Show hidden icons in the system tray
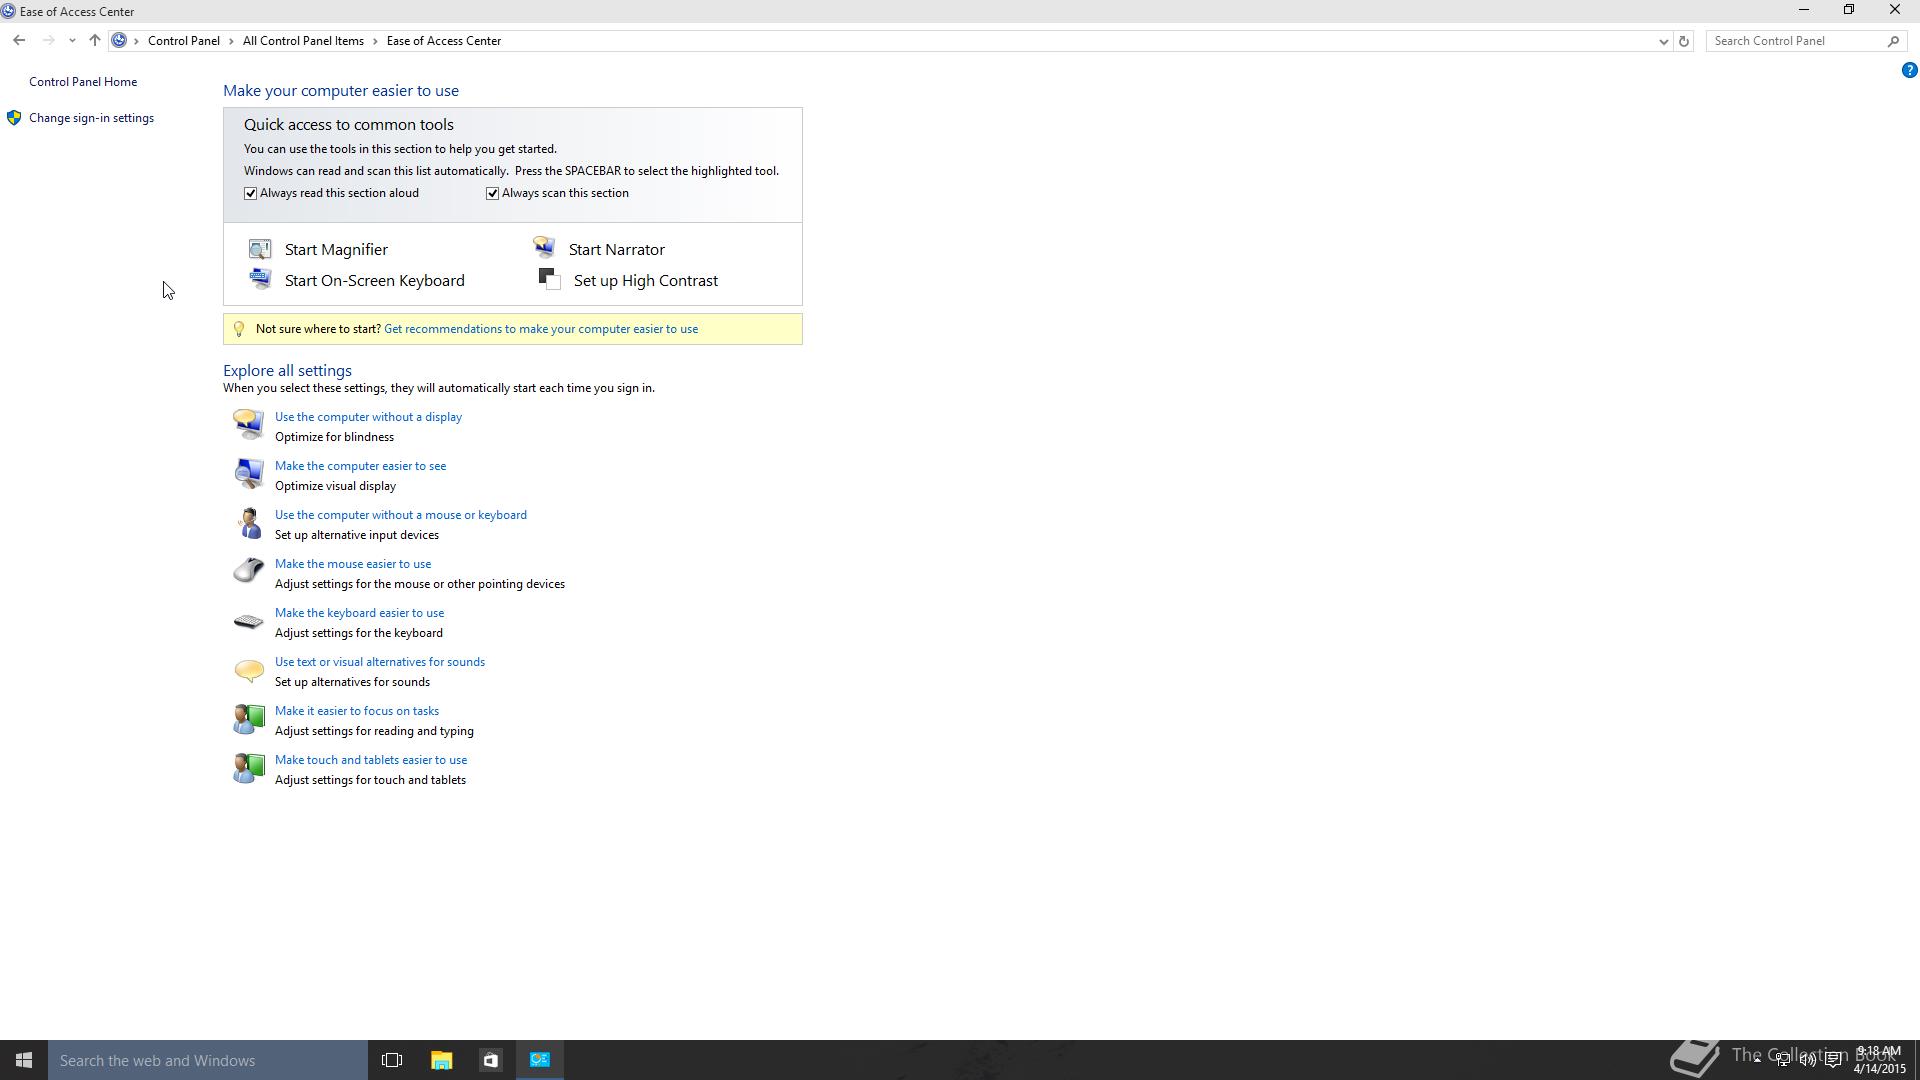This screenshot has height=1080, width=1920. coord(1757,1060)
